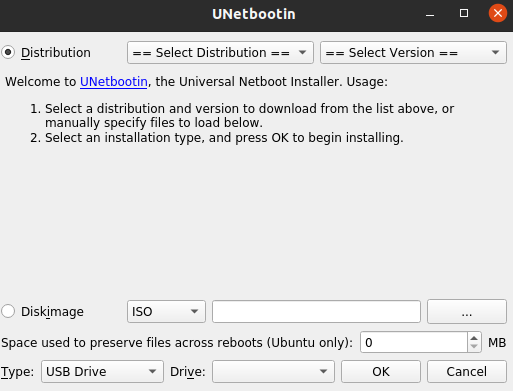Open the Select Distribution dropdown
The image size is (513, 391).
[220, 52]
